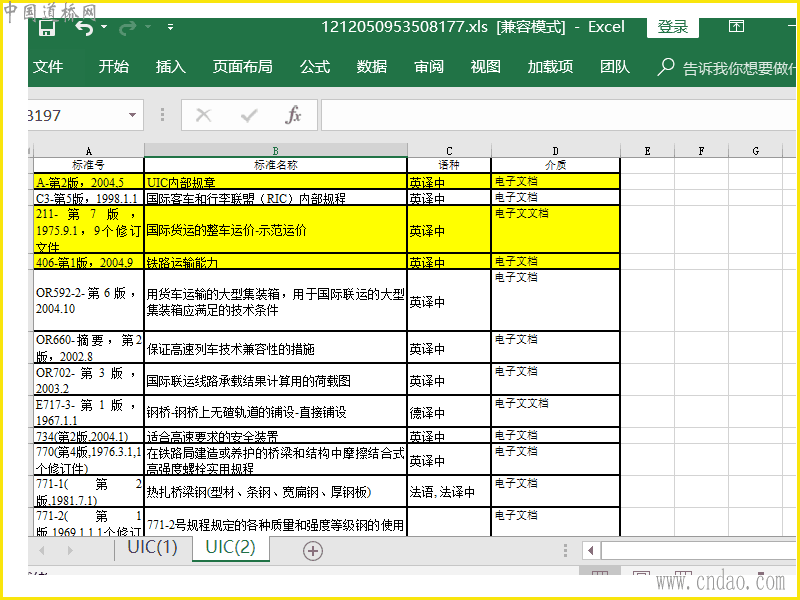Image resolution: width=800 pixels, height=600 pixels.
Task: Switch to the 数据 ribbon tab
Action: click(x=371, y=66)
